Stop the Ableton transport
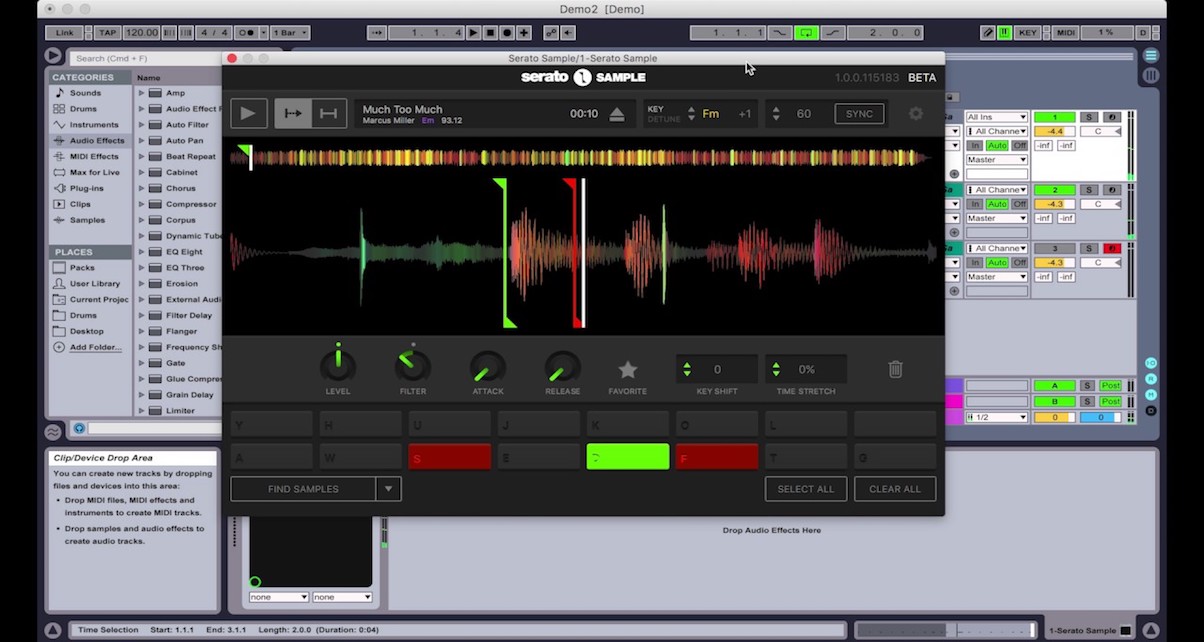1204x642 pixels. click(x=490, y=33)
